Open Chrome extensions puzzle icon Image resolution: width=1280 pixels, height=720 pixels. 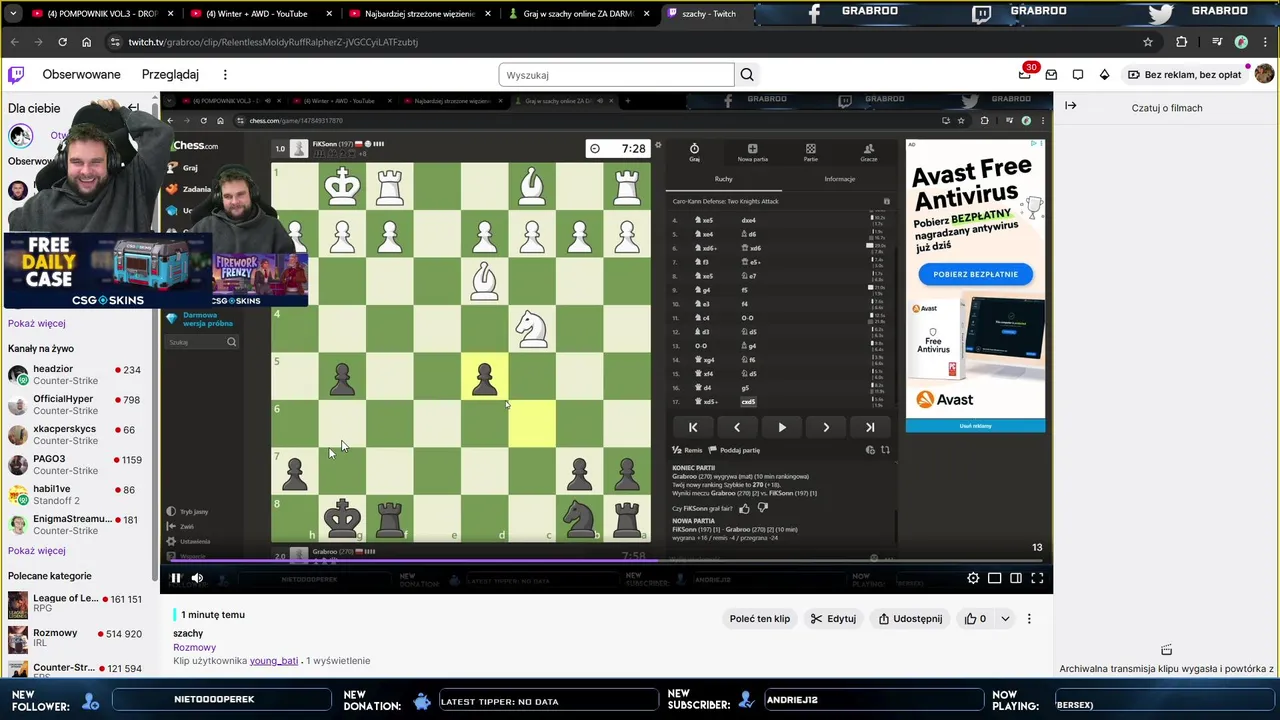1182,42
